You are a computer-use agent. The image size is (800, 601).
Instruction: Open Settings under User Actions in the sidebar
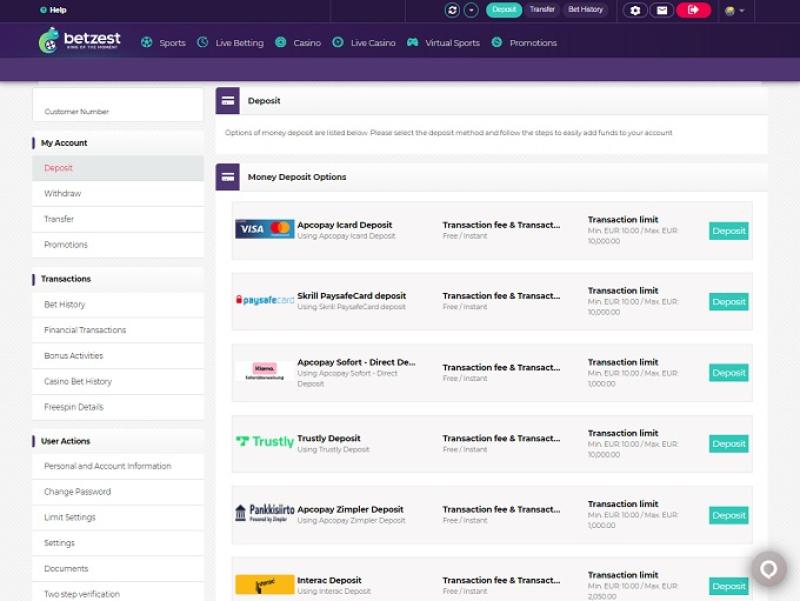(x=118, y=543)
